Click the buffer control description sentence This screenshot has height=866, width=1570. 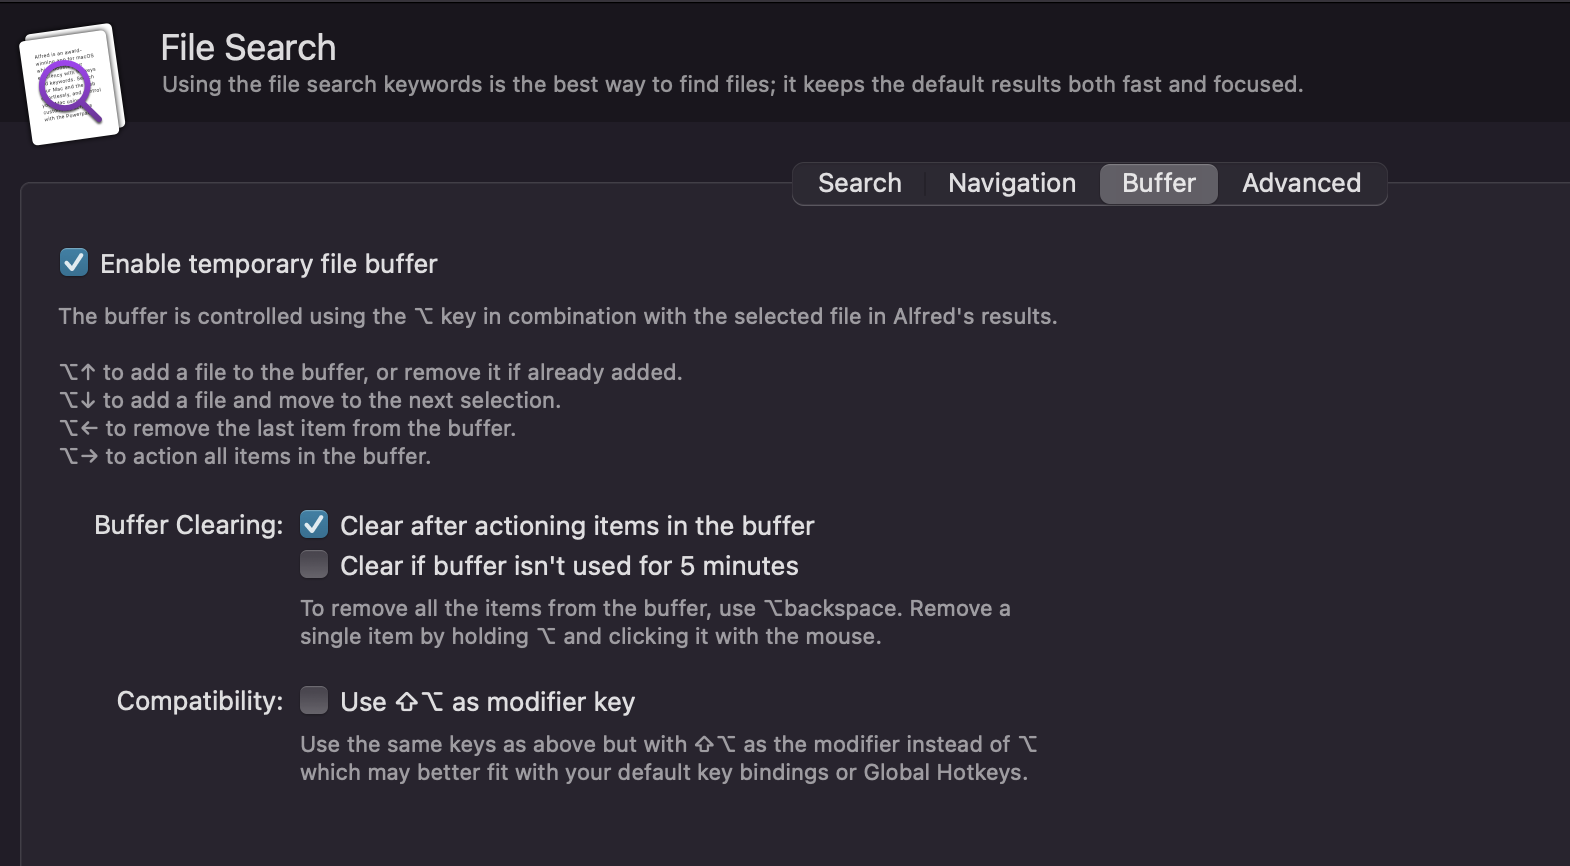point(557,316)
